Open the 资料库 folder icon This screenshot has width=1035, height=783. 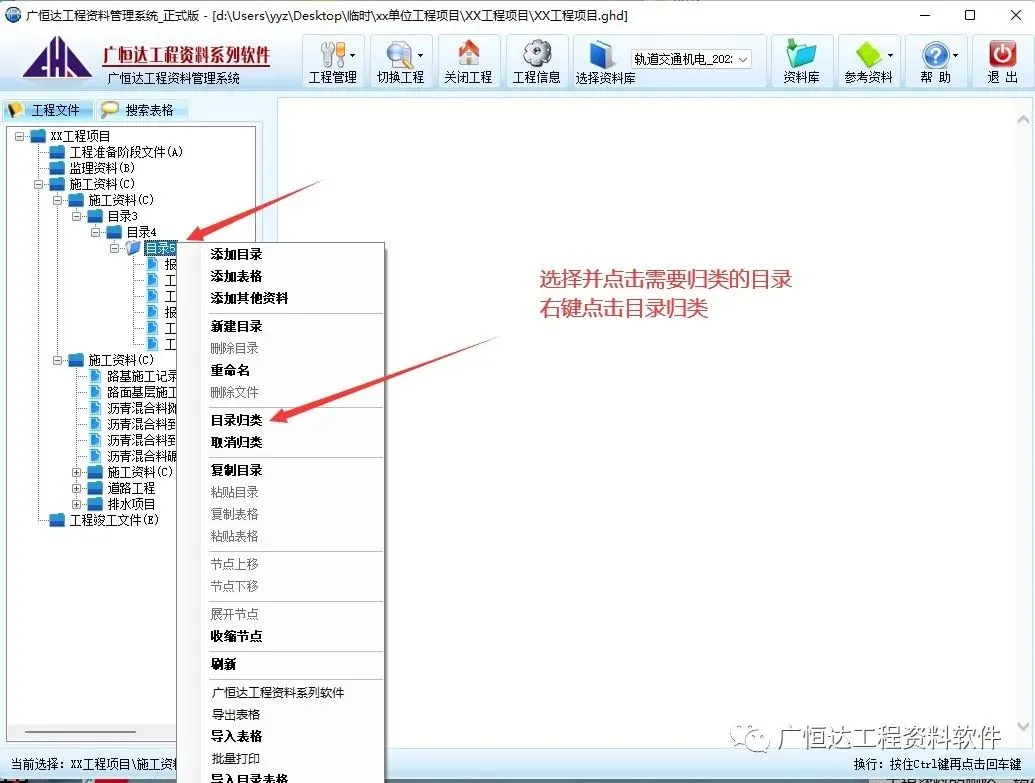[x=801, y=53]
